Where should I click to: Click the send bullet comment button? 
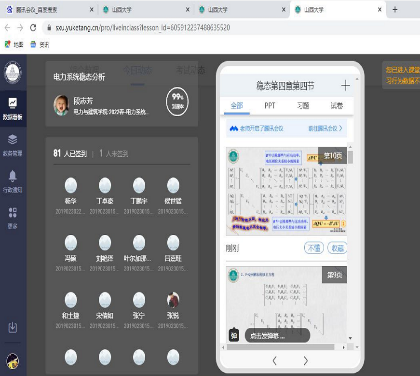277,335
